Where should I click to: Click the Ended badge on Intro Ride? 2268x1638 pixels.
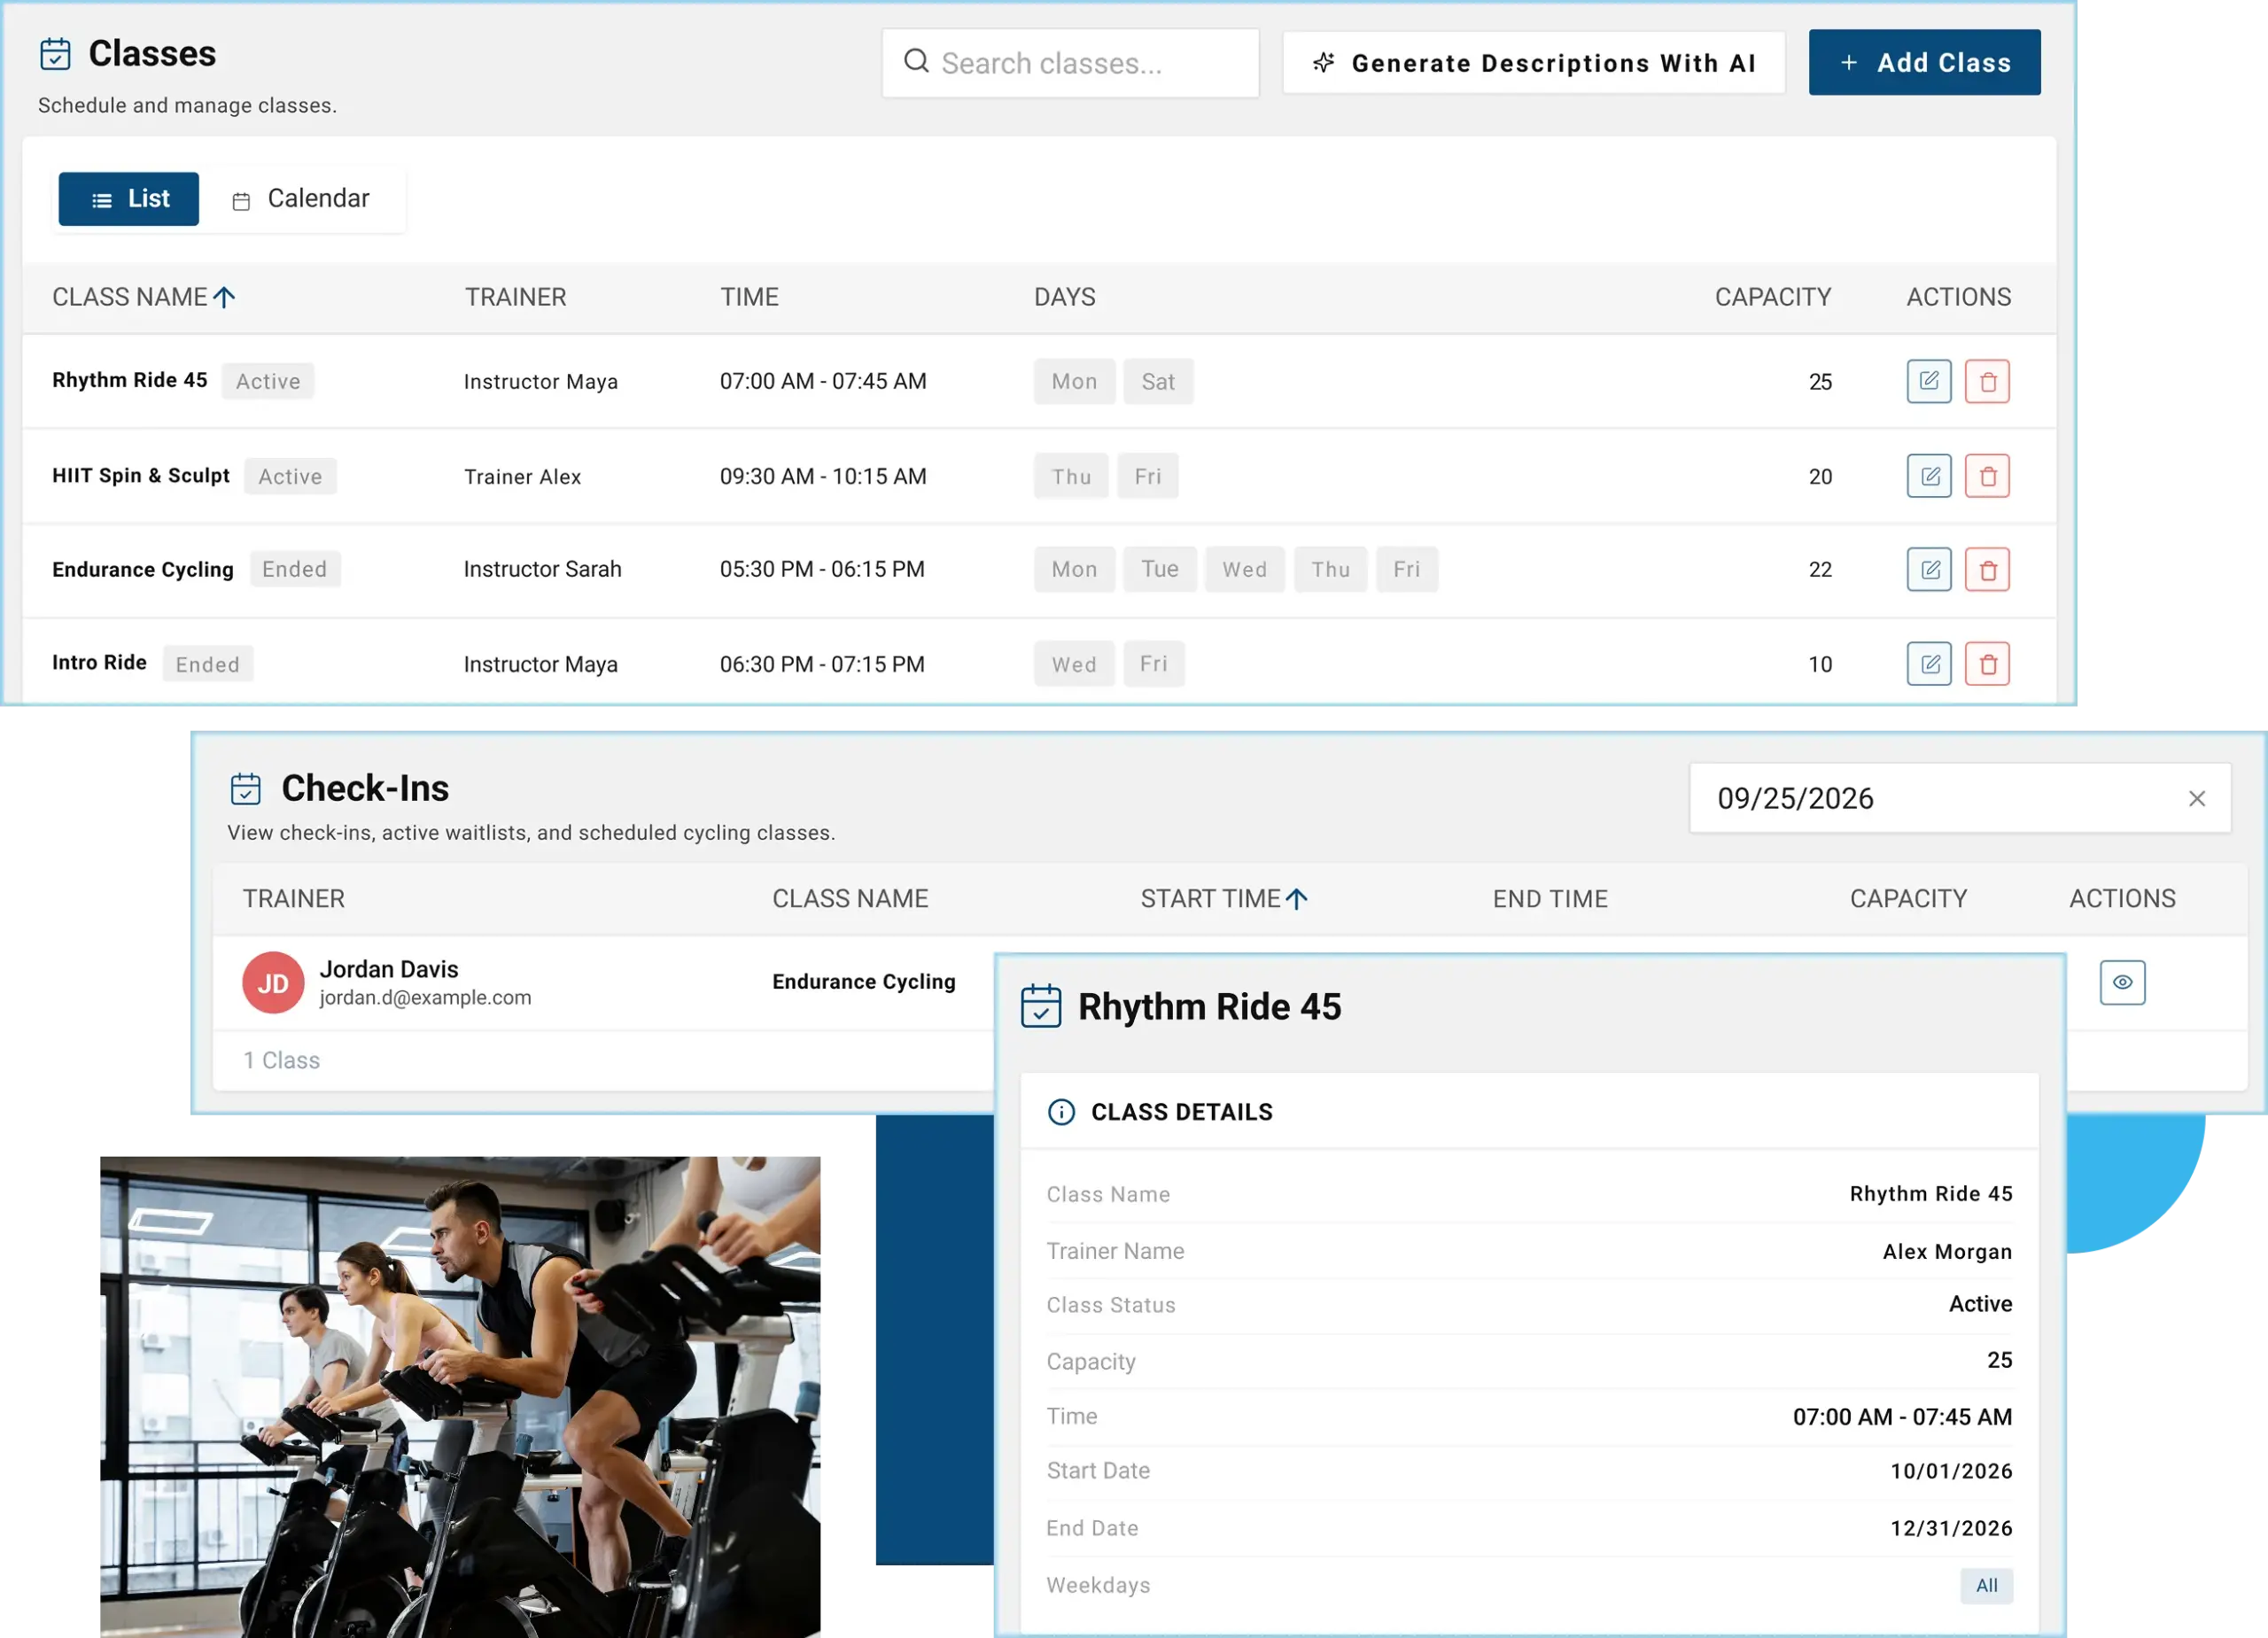[x=207, y=664]
